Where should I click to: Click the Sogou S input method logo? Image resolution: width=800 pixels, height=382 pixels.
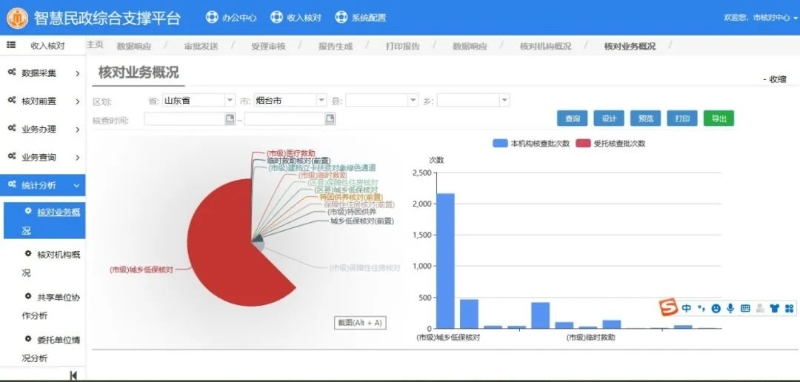pos(668,308)
